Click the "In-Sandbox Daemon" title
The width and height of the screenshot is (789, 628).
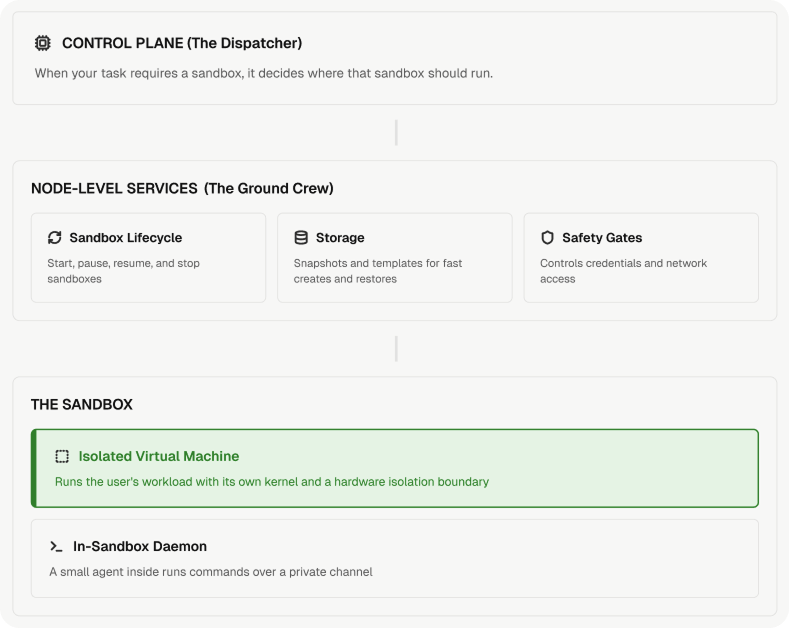[140, 546]
